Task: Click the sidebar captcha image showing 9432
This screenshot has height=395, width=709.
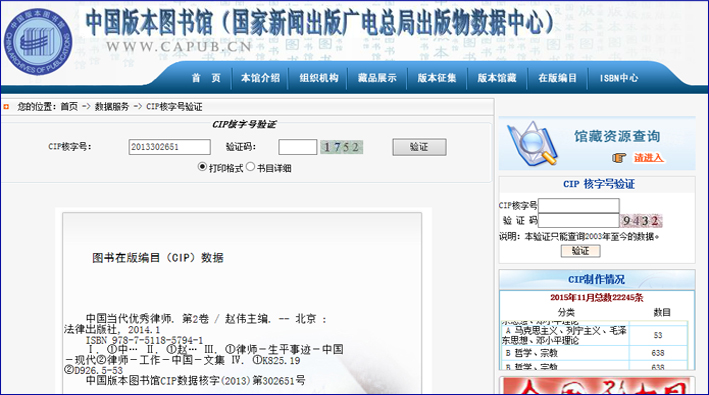Action: coord(641,221)
